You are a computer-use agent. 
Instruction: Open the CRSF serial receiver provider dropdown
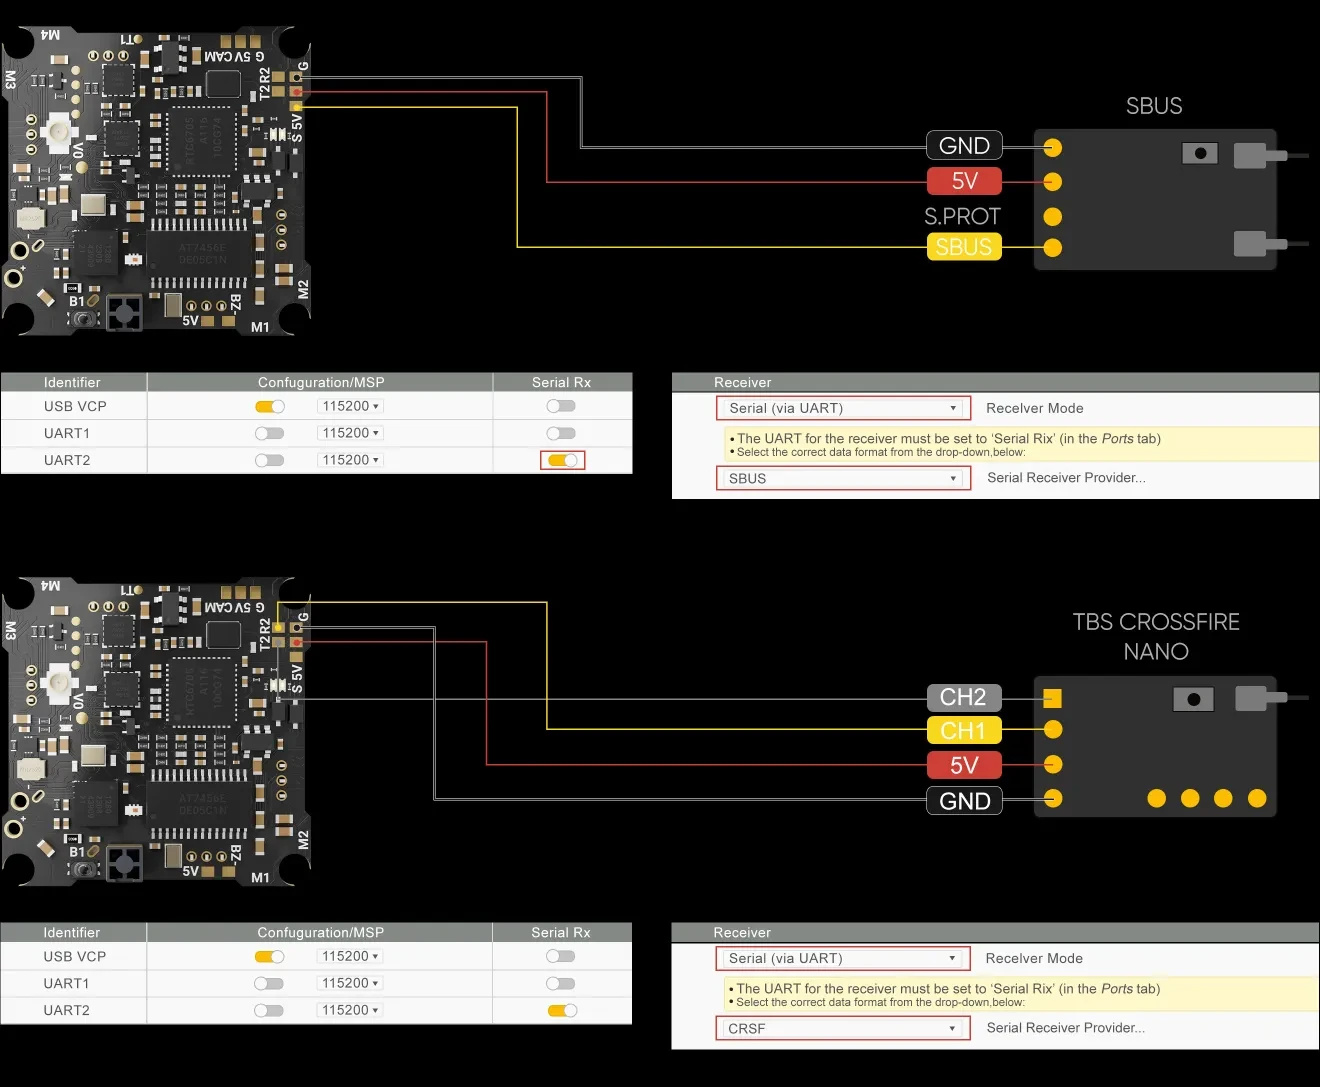click(843, 1028)
